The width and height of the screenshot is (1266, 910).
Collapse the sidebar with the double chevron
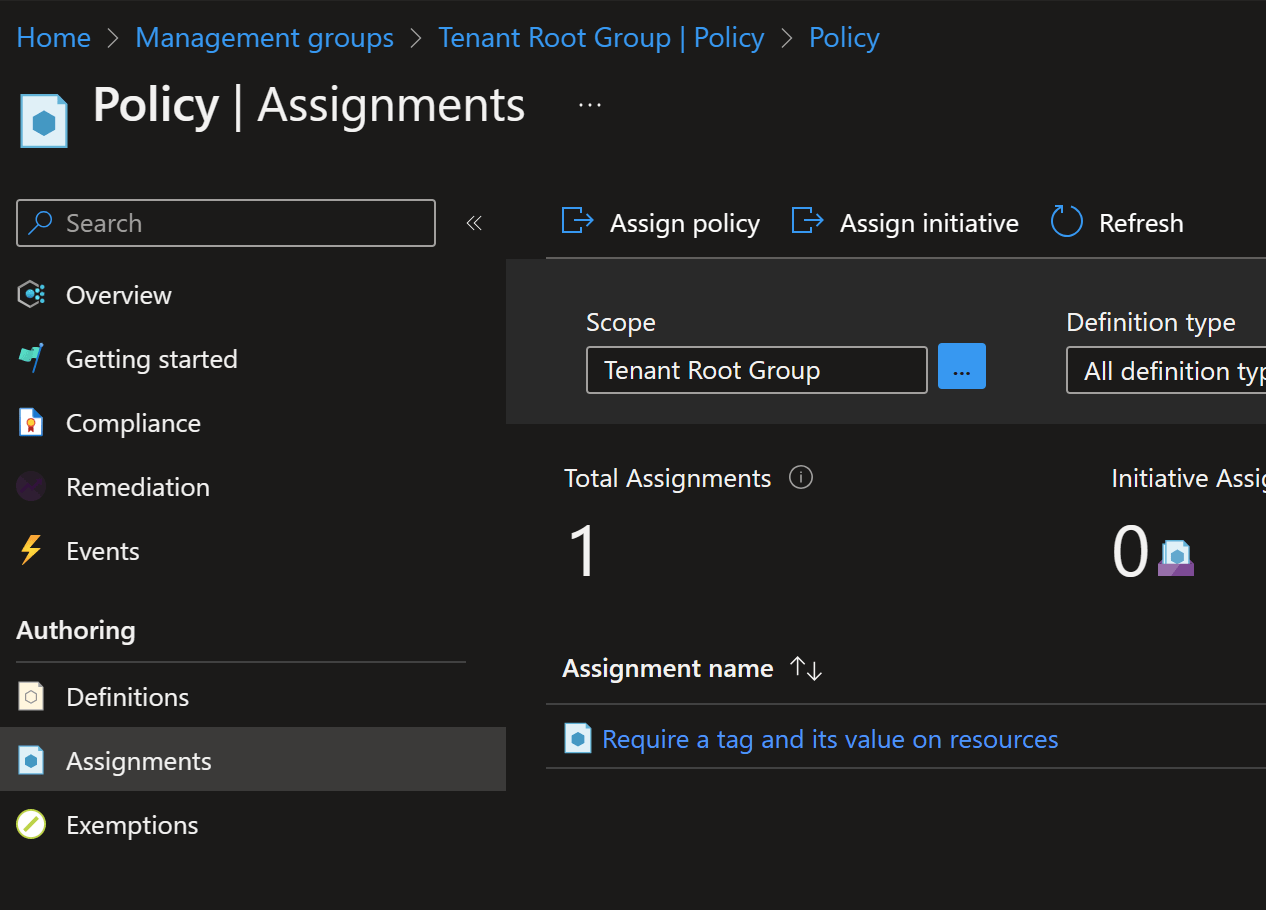tap(474, 223)
